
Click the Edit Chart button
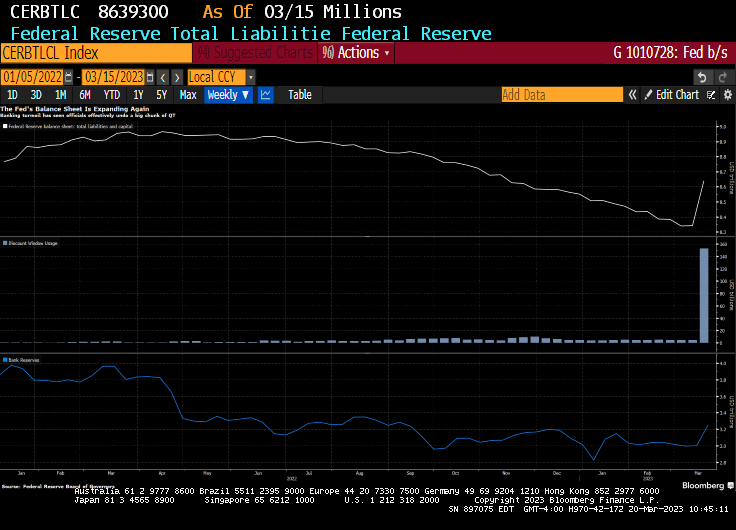click(671, 95)
